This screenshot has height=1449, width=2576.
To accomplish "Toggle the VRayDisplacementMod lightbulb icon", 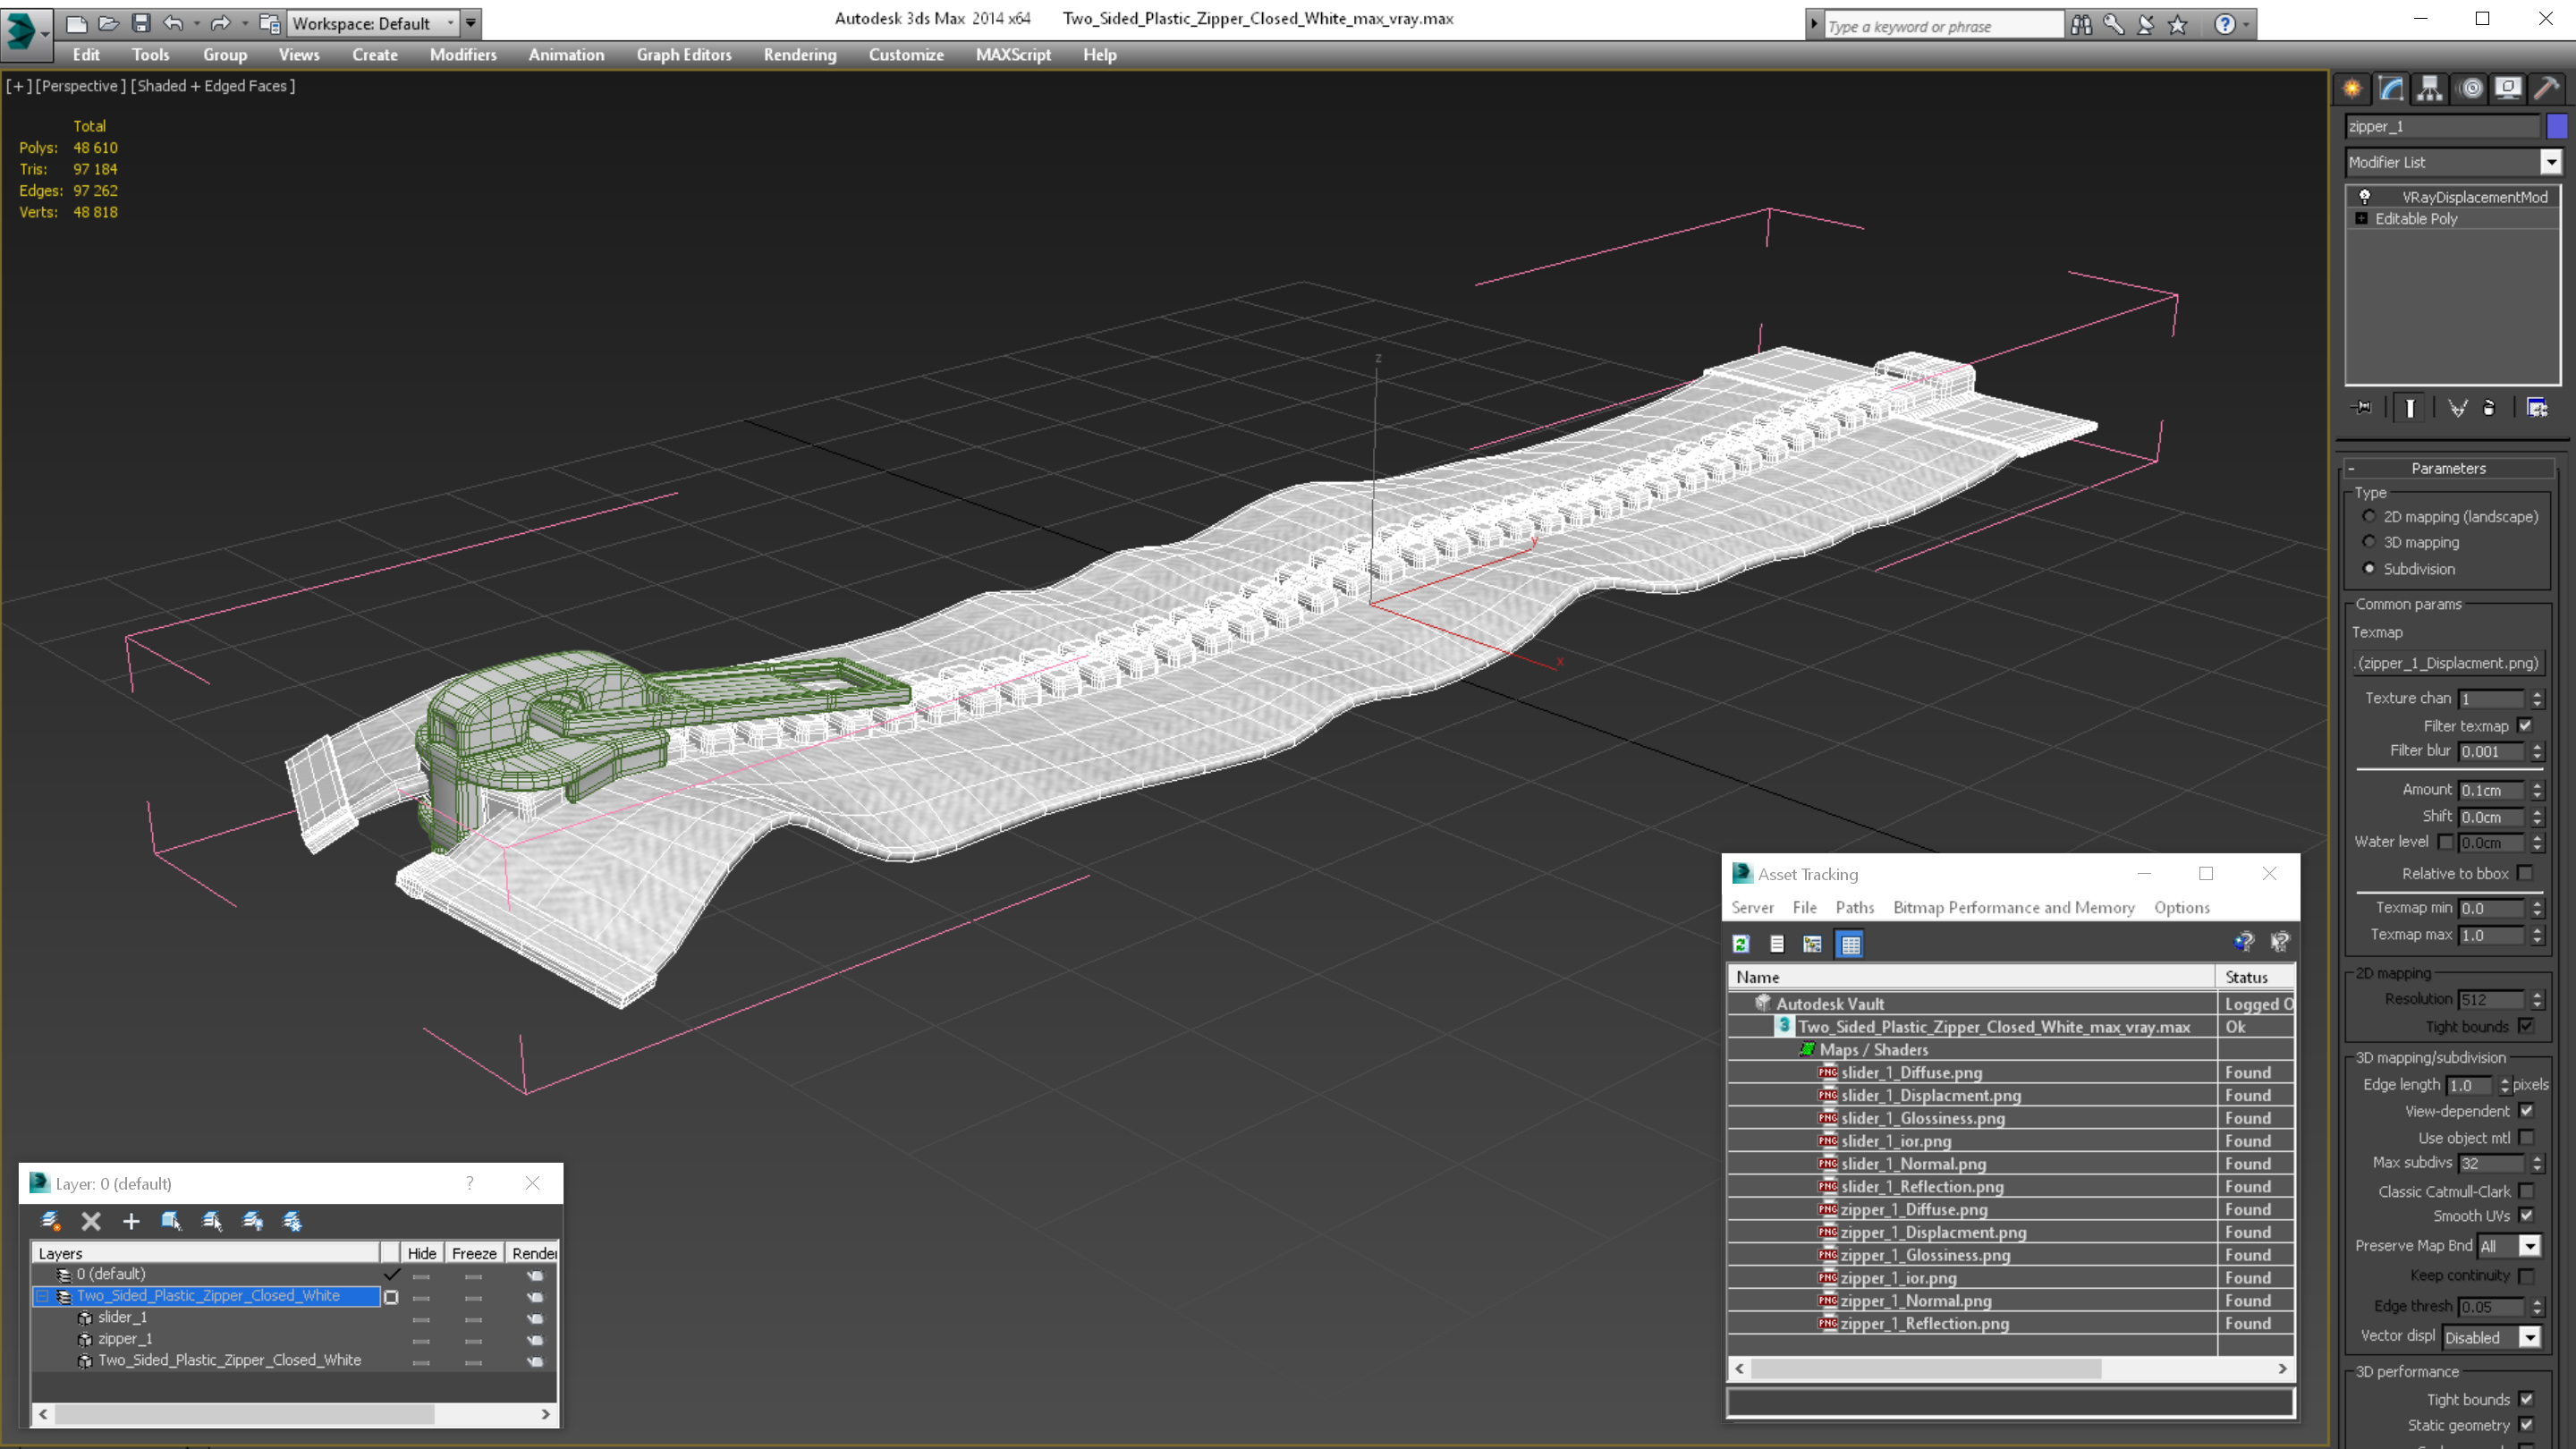I will 2365,197.
